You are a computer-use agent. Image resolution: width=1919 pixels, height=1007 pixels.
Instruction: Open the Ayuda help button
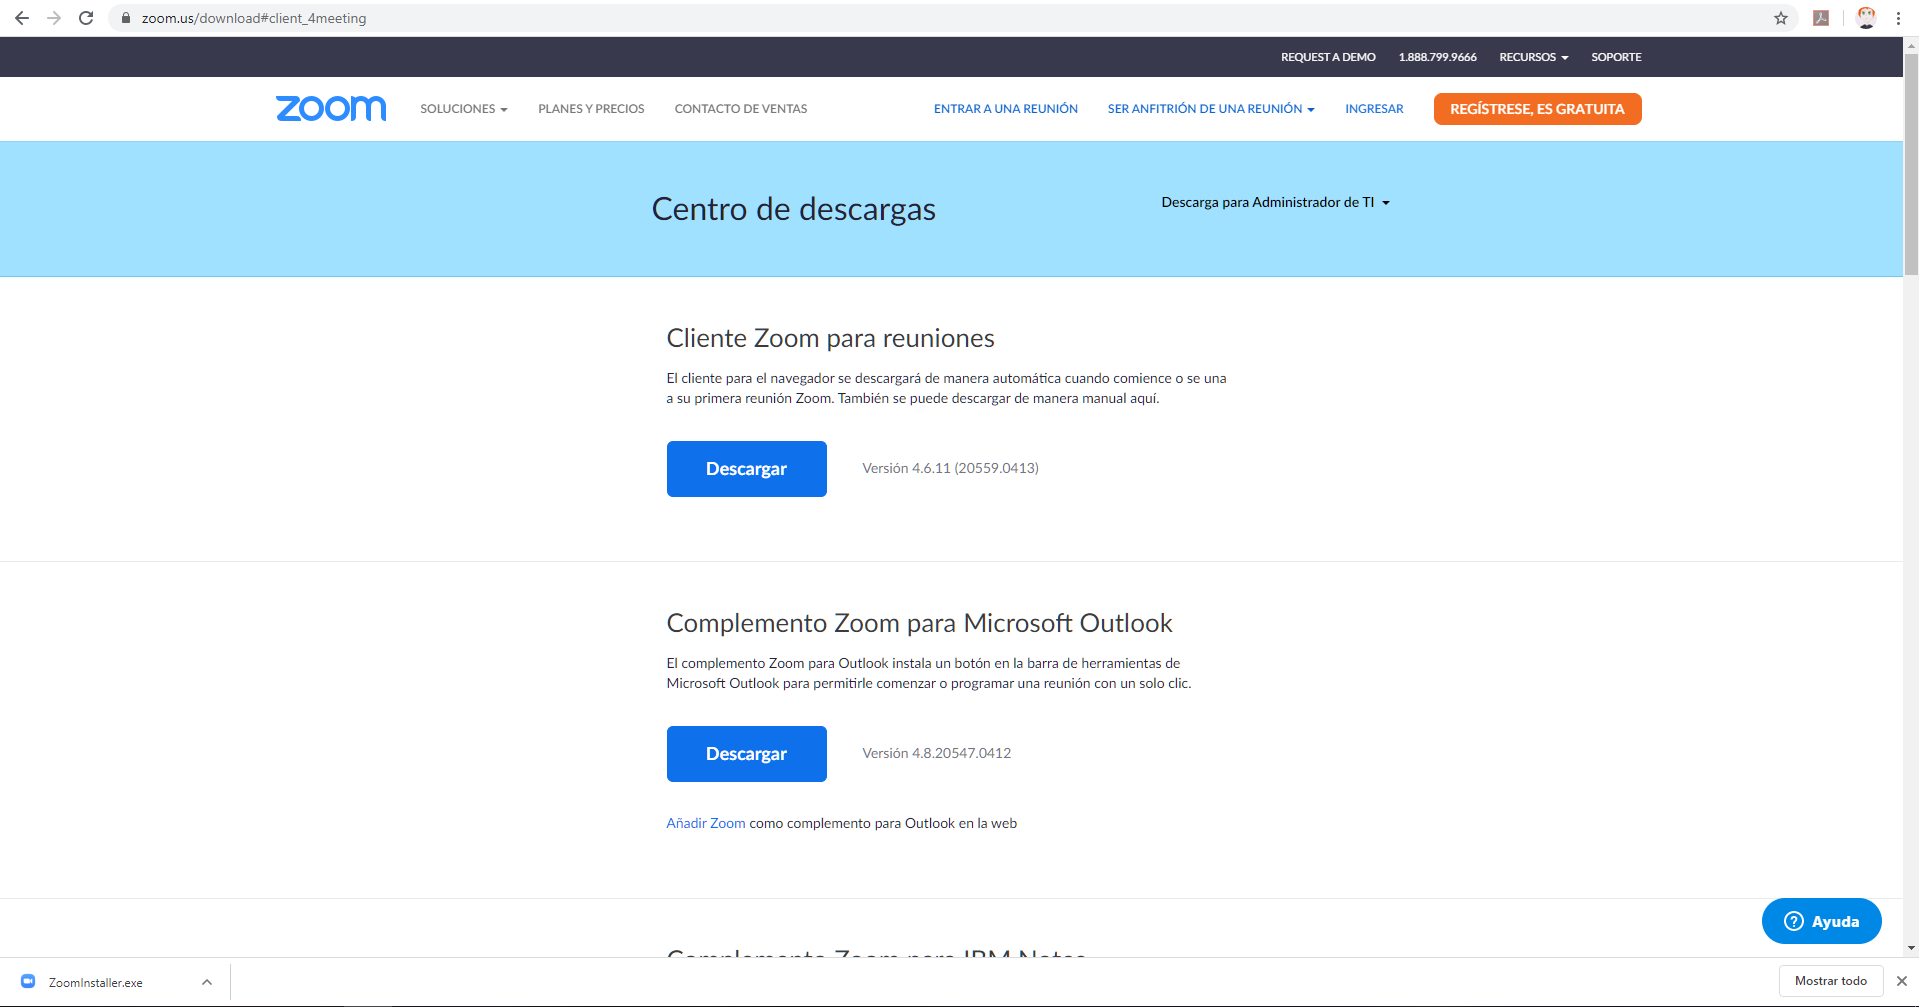[x=1821, y=921]
